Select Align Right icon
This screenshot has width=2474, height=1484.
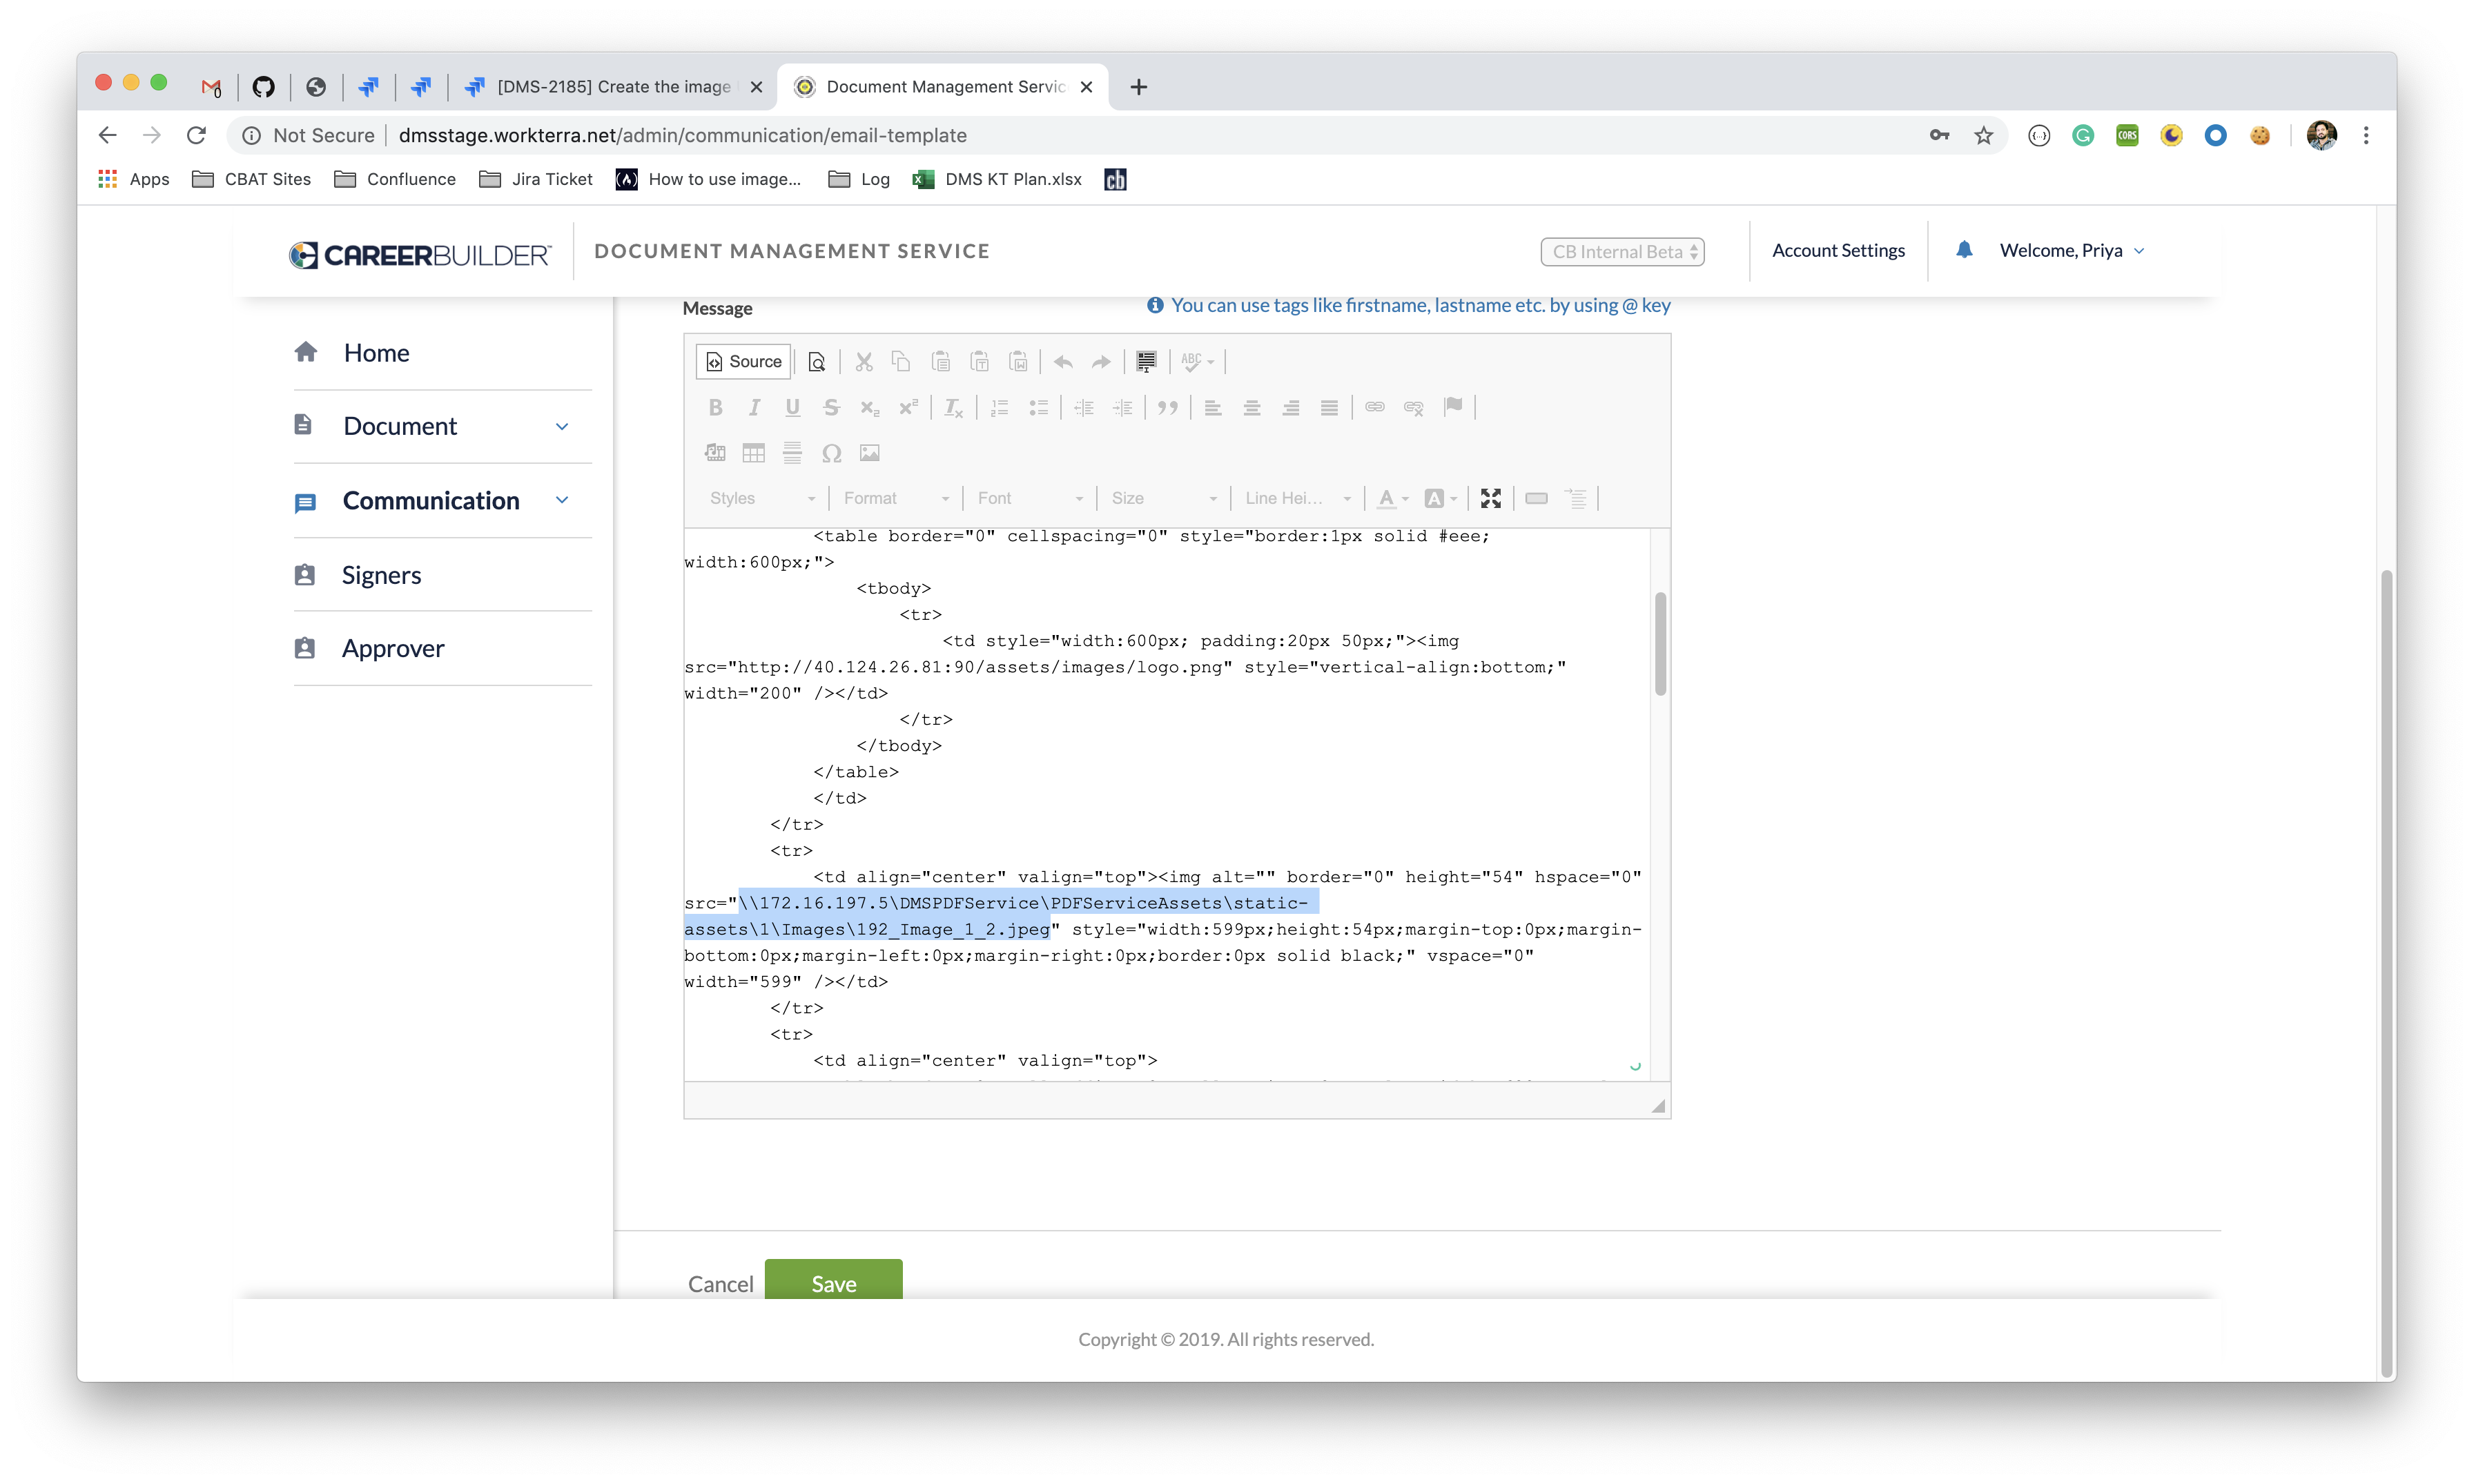click(x=1291, y=407)
